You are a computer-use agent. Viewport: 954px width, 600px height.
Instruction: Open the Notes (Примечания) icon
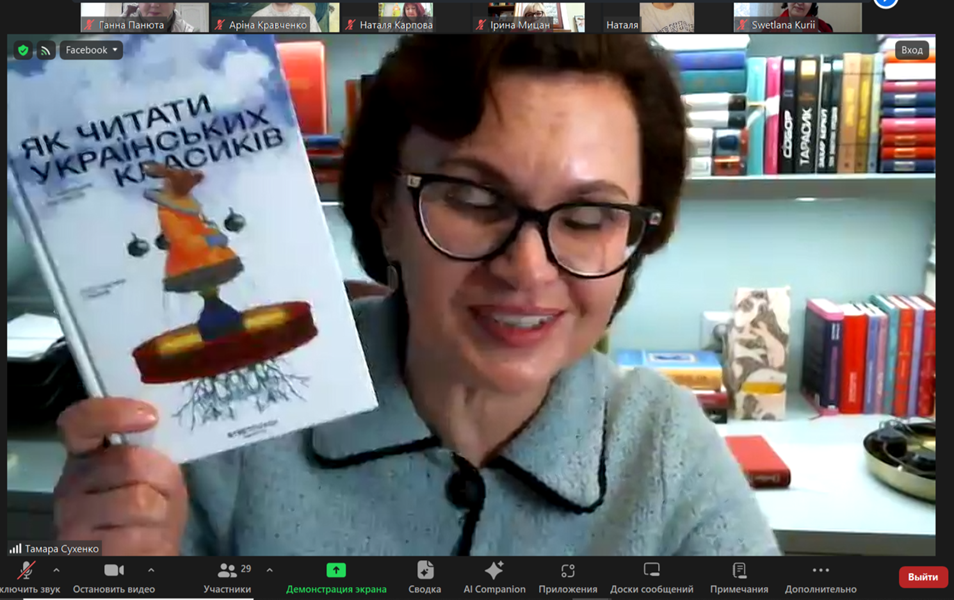pyautogui.click(x=739, y=570)
